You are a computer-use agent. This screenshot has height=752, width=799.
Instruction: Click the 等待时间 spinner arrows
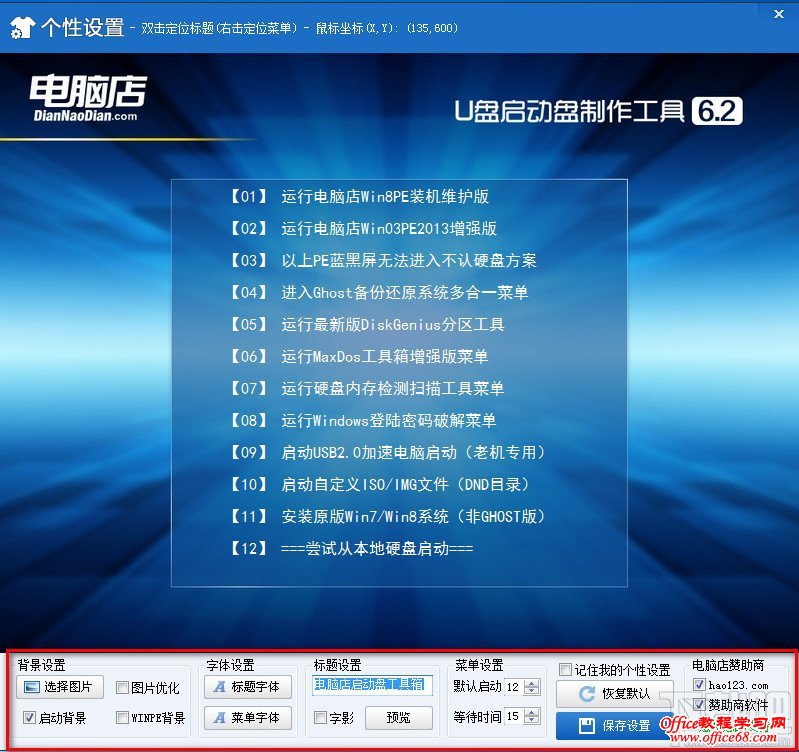(531, 717)
